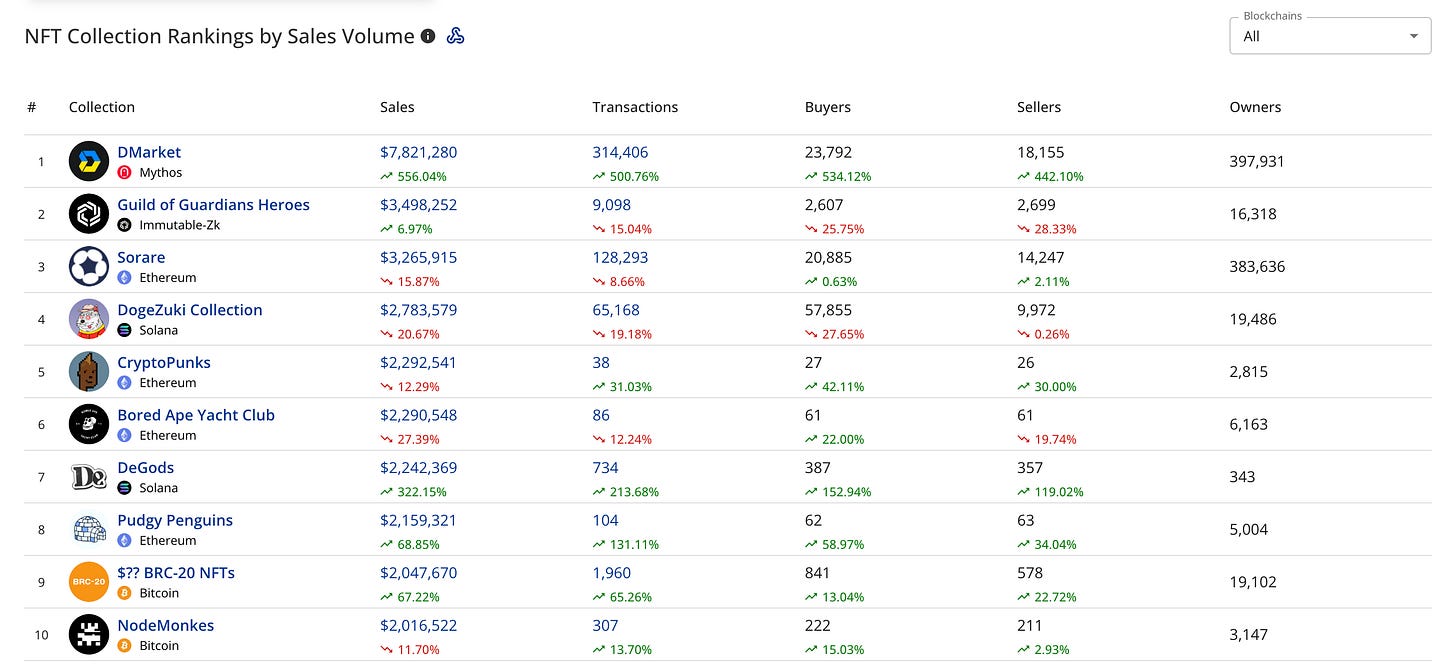Image resolution: width=1456 pixels, height=664 pixels.
Task: Click the Guild of Guardians Heroes logo
Action: pyautogui.click(x=89, y=214)
